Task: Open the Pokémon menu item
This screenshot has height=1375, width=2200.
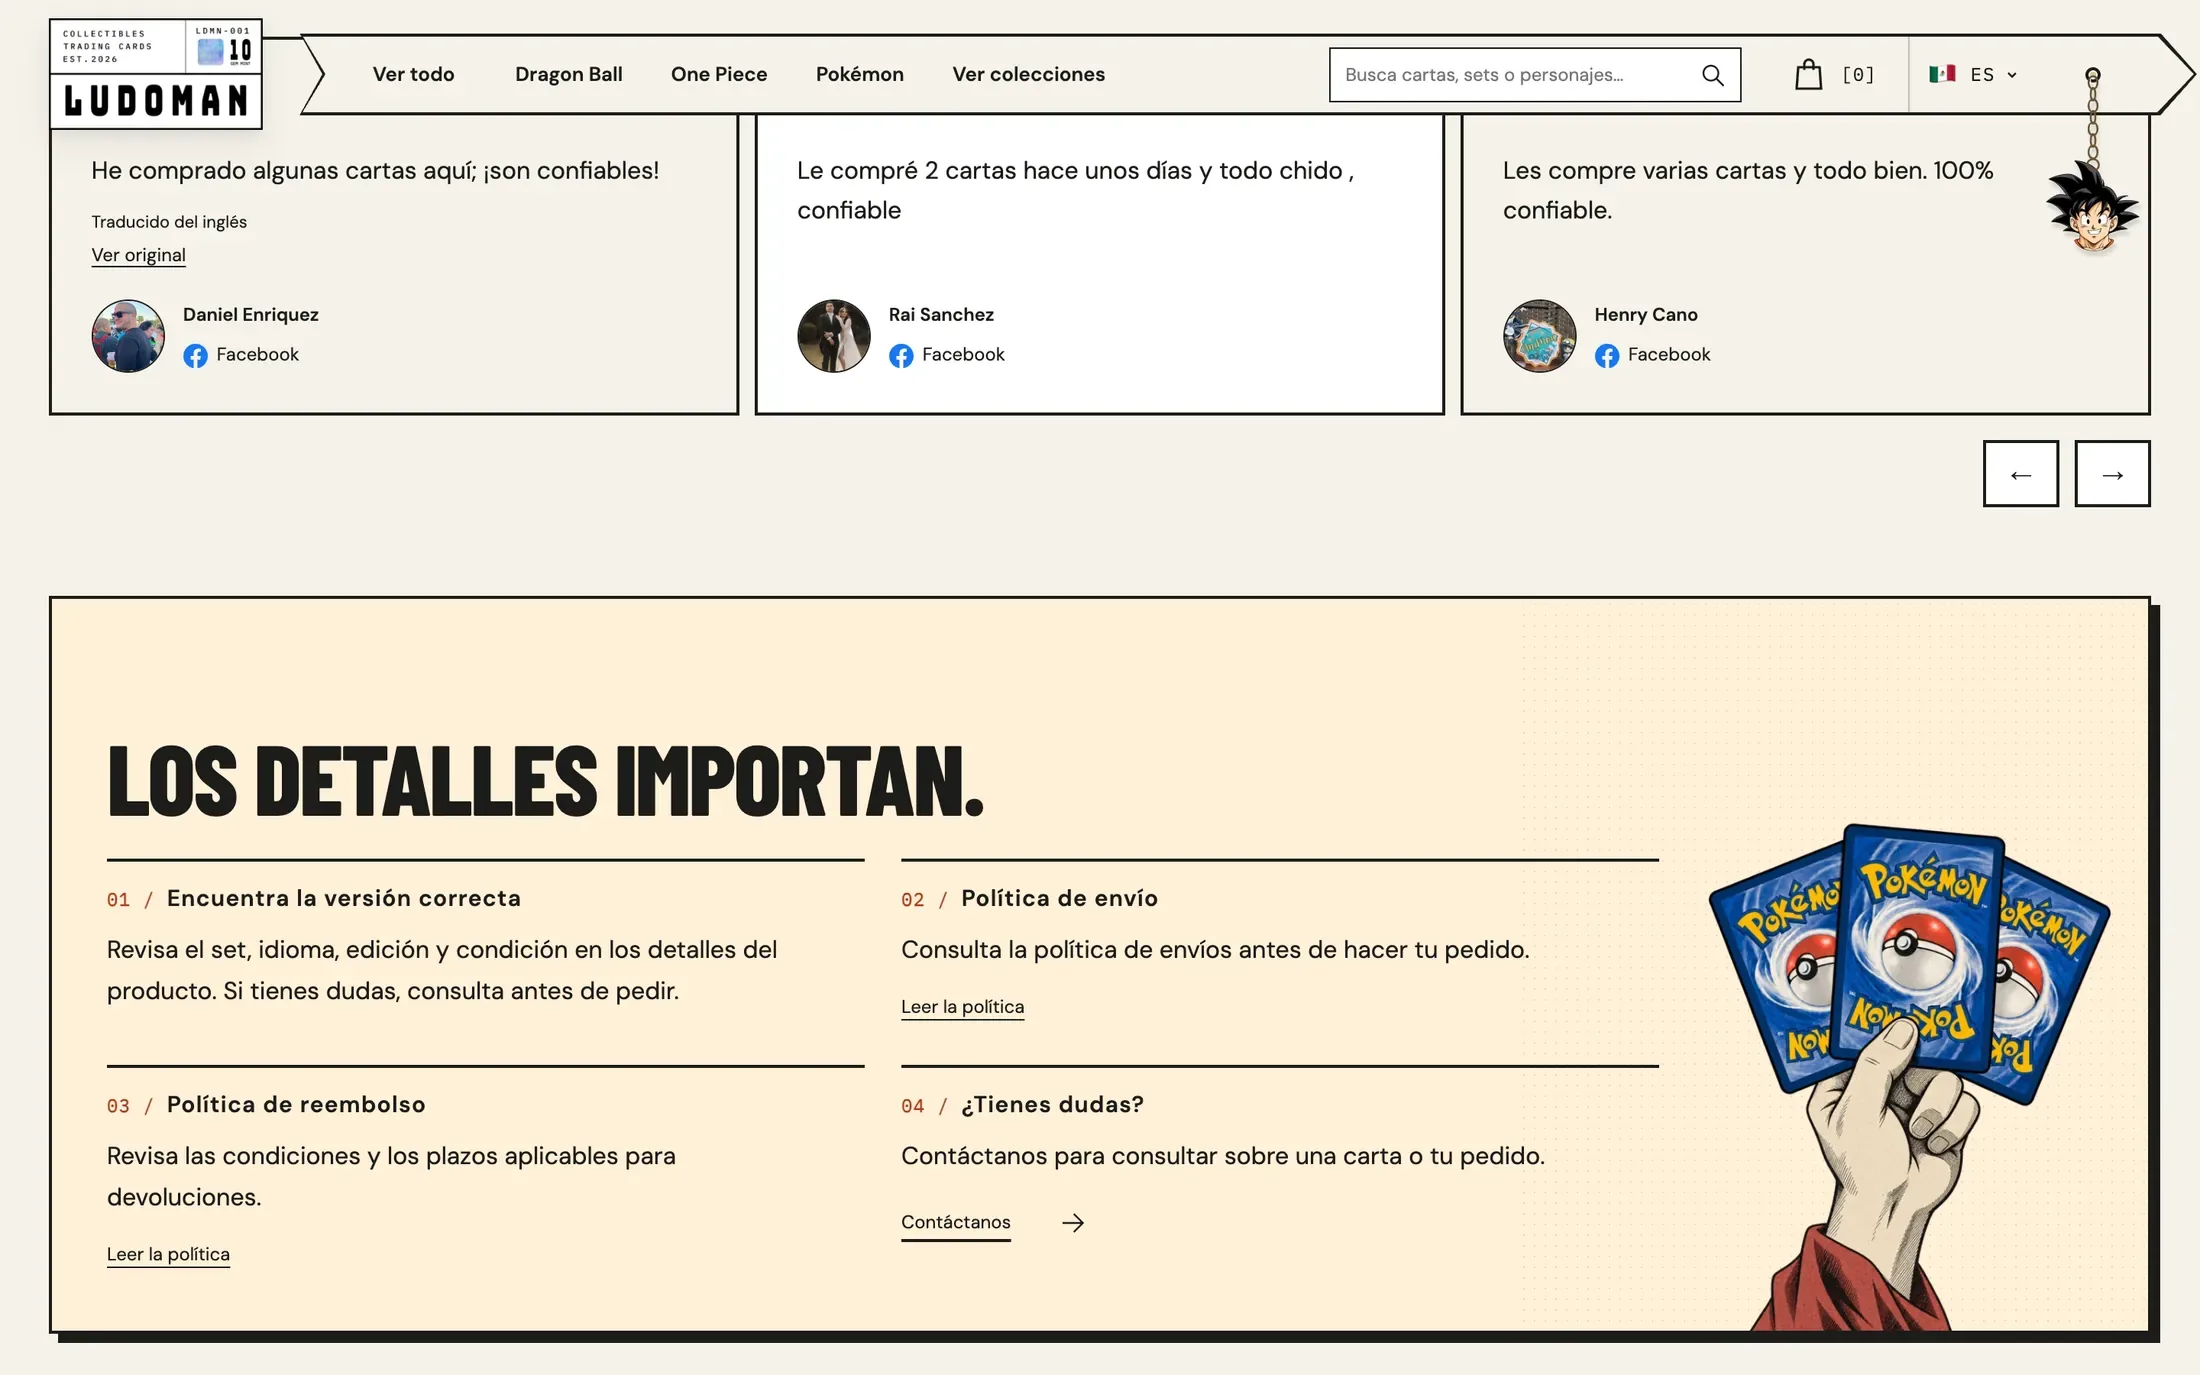Action: click(x=860, y=74)
